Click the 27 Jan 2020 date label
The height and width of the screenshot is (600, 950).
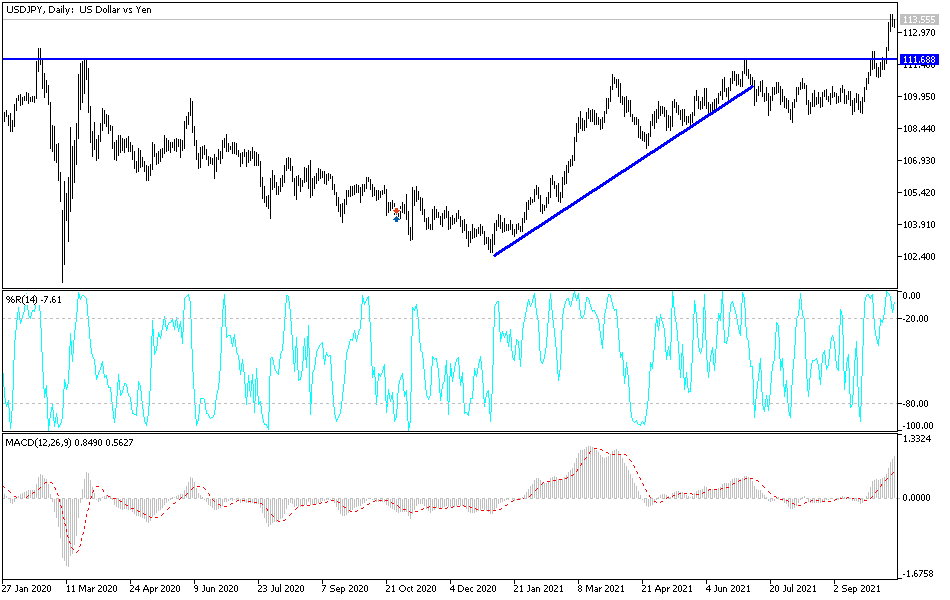click(x=27, y=588)
